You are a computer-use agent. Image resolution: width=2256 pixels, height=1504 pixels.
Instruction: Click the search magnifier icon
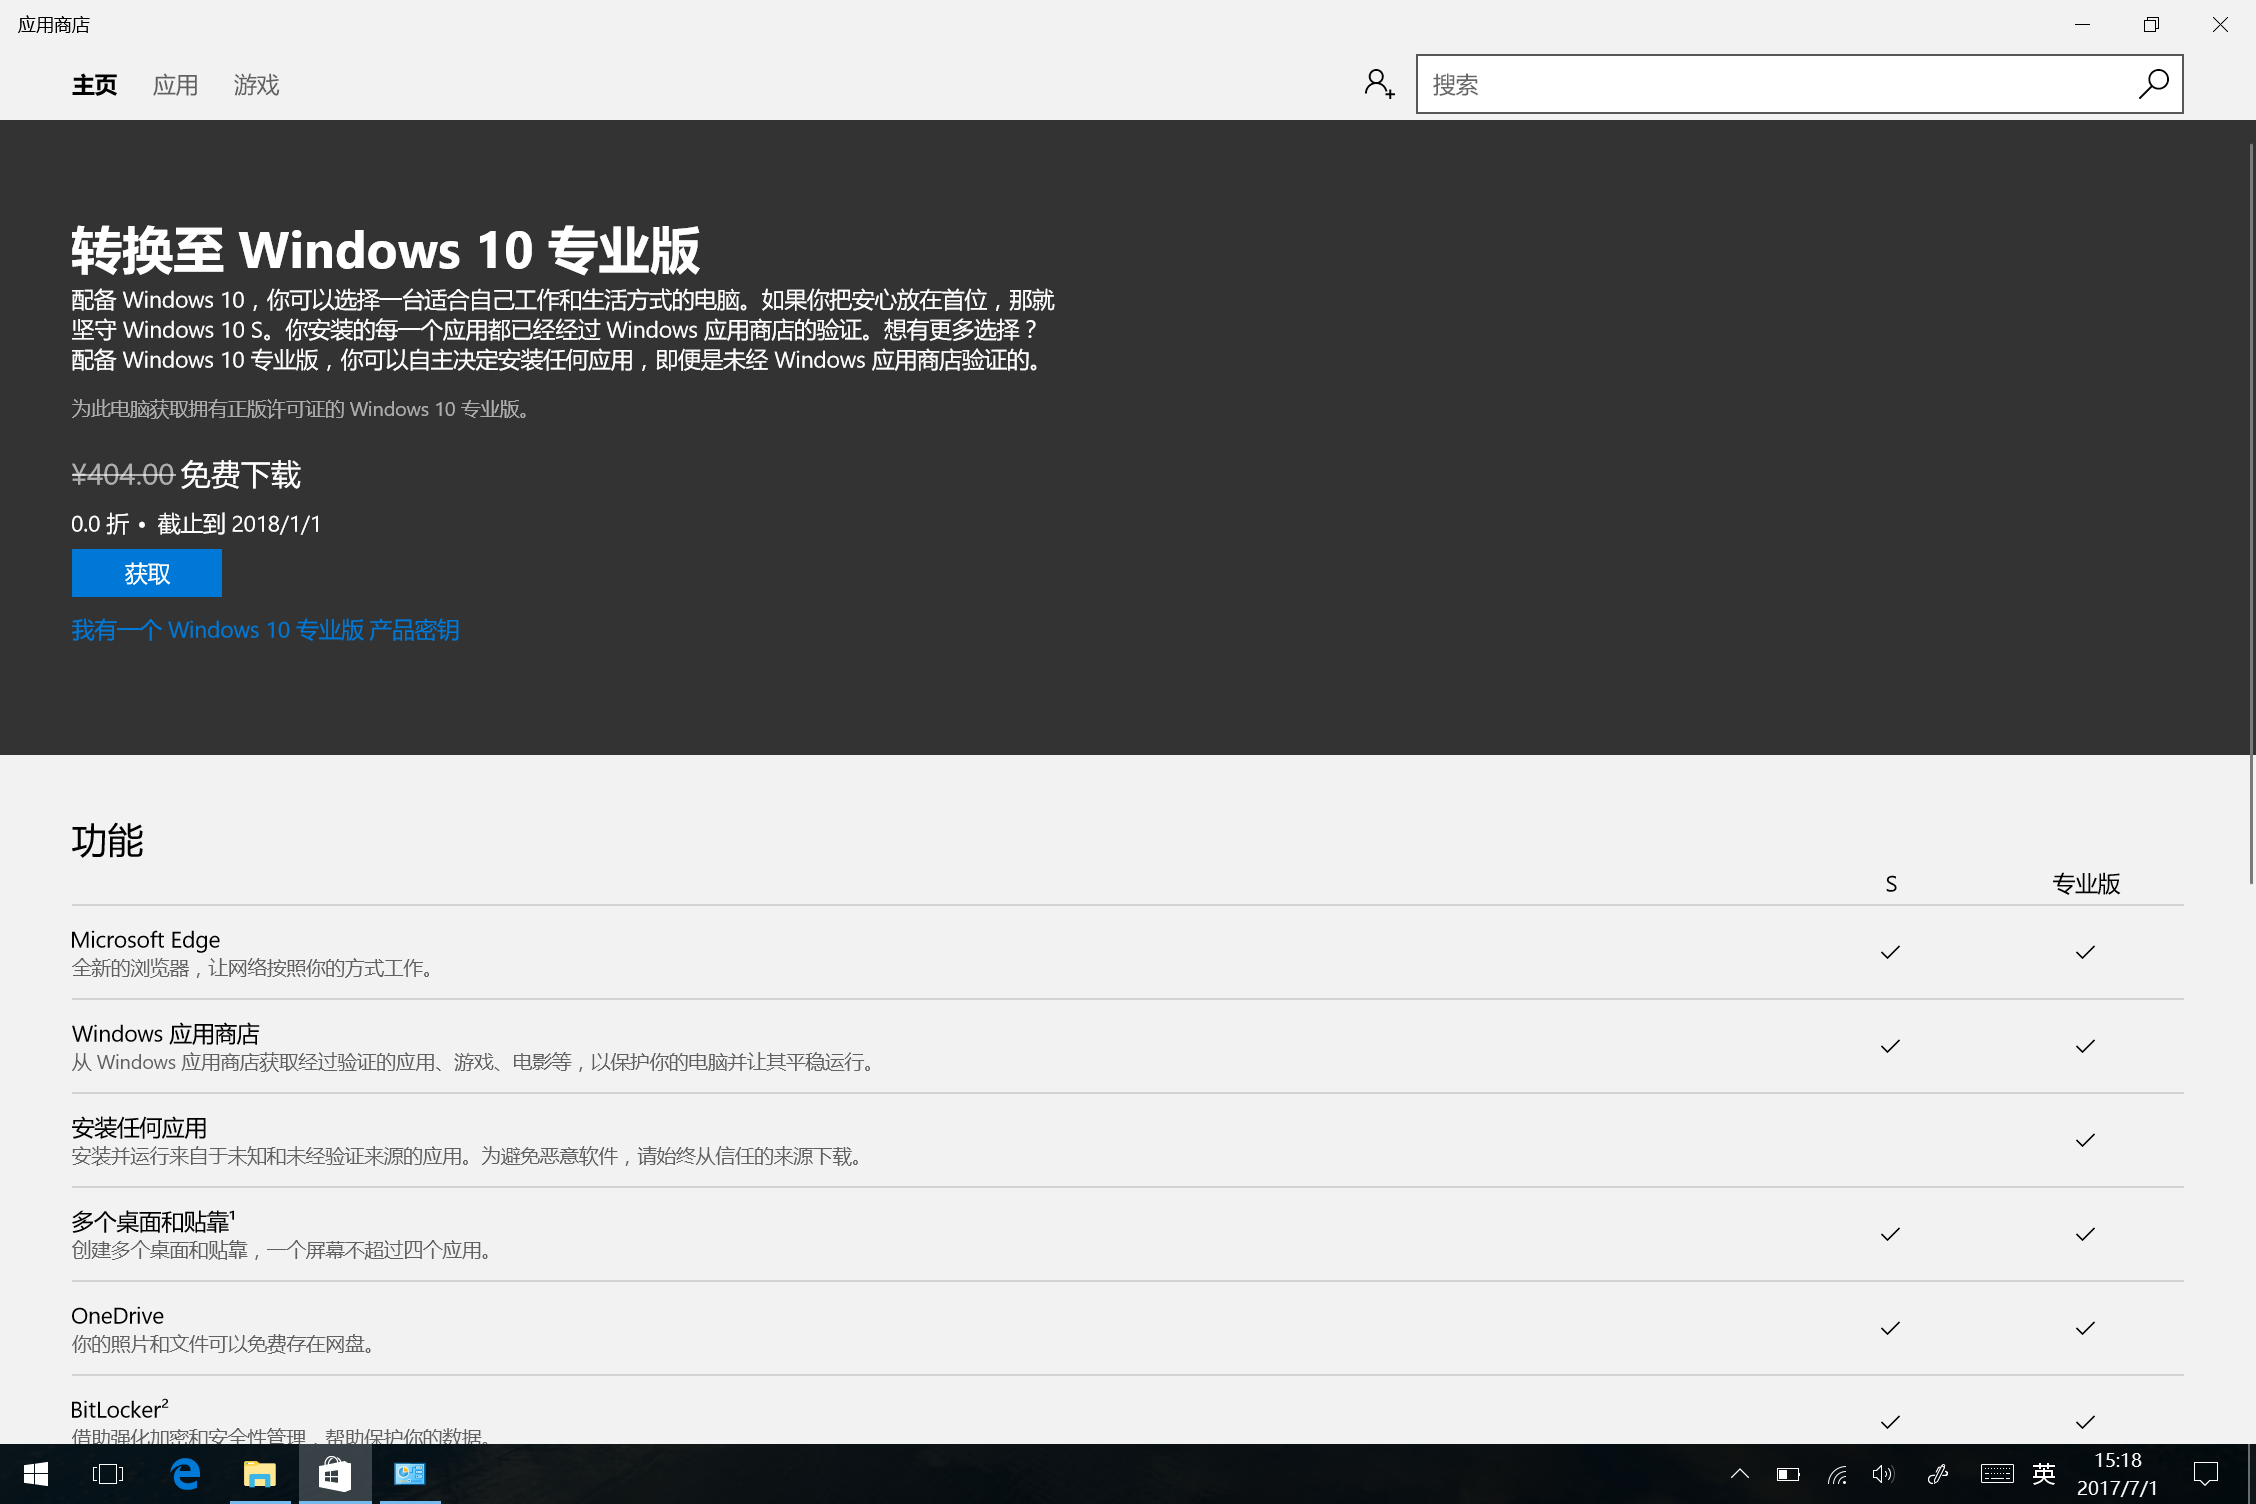click(2152, 84)
